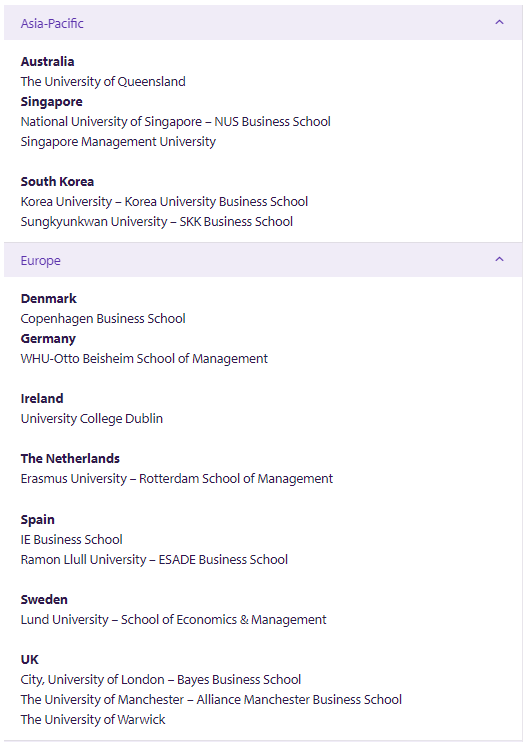Click the Europe accordion header
527x742 pixels.
[x=263, y=260]
